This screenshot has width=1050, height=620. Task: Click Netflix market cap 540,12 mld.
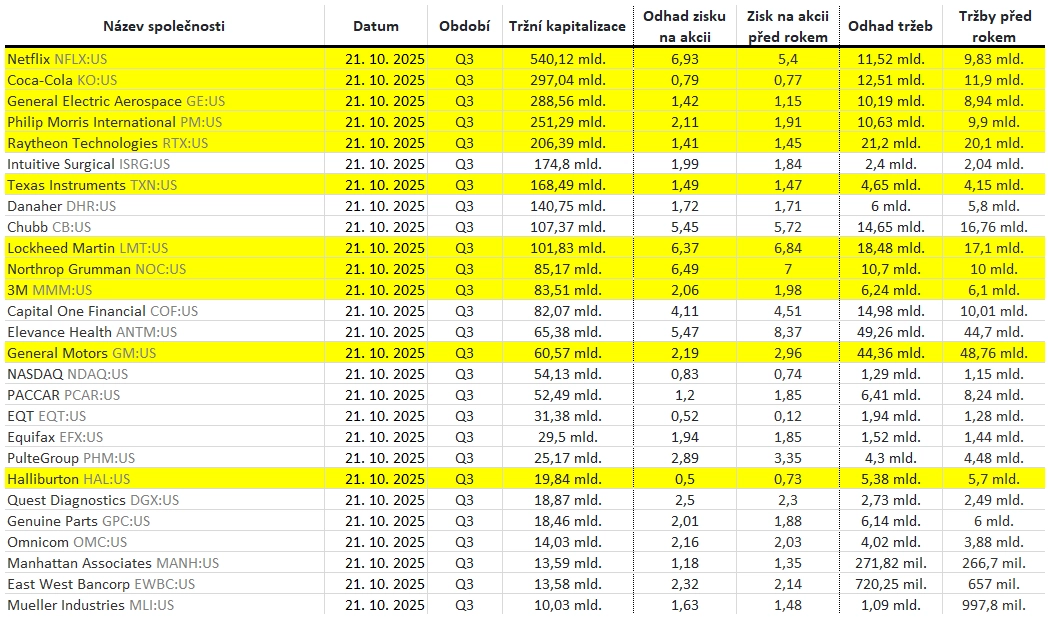(568, 59)
